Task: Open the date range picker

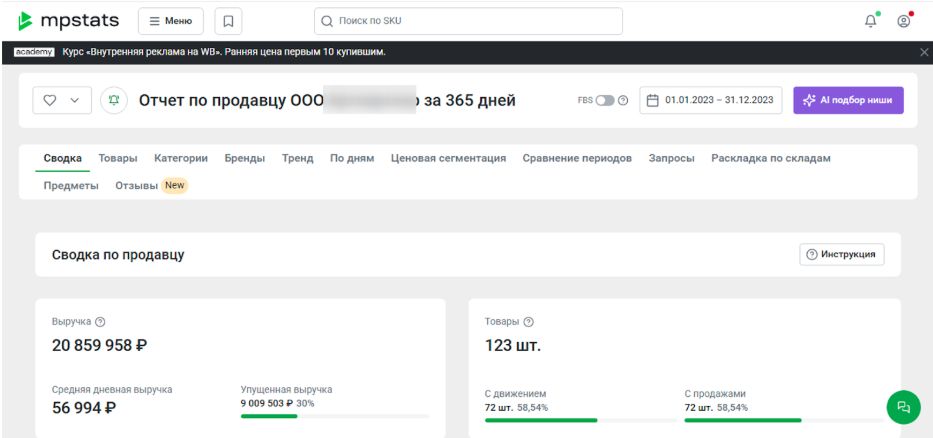Action: (x=711, y=100)
